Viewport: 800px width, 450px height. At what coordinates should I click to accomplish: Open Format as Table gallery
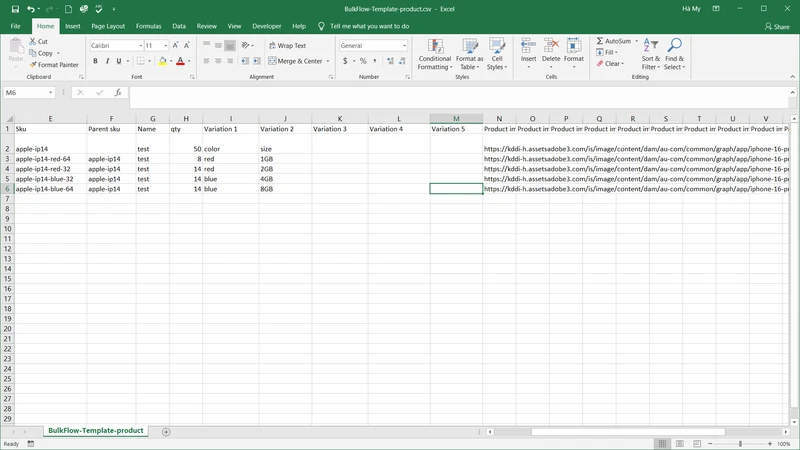click(470, 55)
